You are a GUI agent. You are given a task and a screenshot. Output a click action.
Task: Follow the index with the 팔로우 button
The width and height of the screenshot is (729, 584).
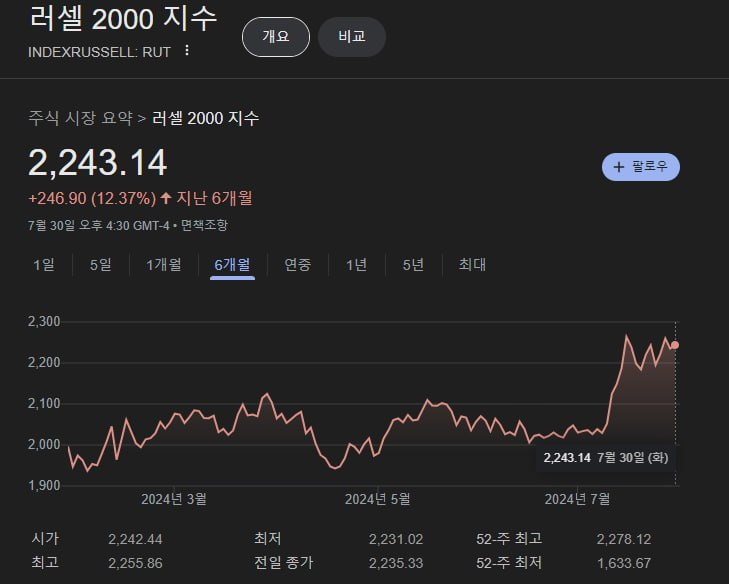tap(641, 166)
